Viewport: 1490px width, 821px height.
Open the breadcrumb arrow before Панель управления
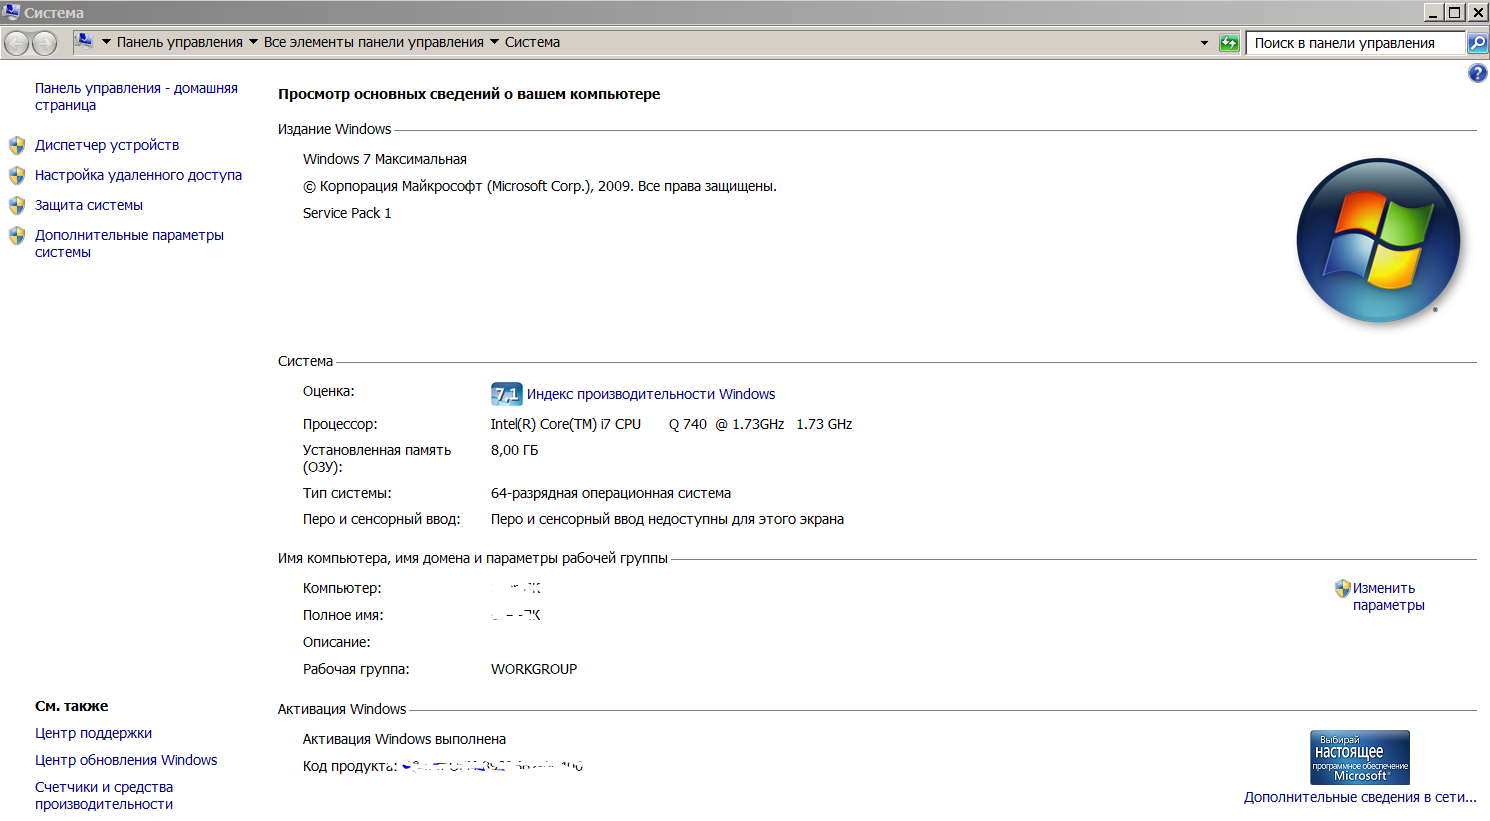click(x=106, y=42)
